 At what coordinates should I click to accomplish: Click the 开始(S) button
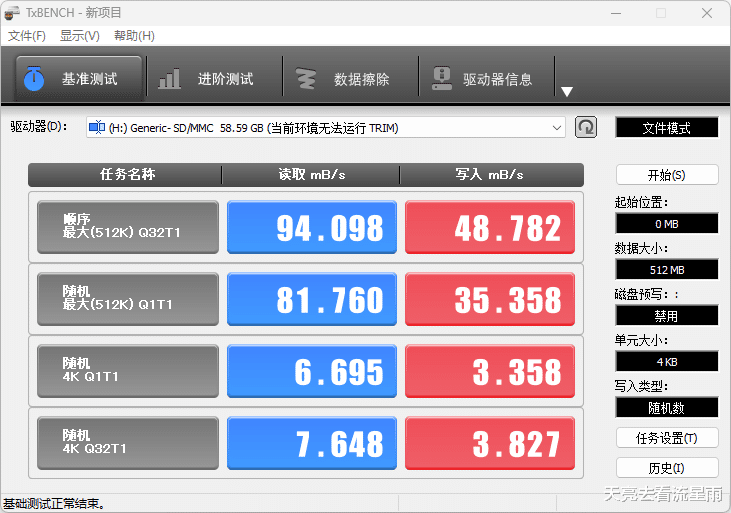(667, 175)
